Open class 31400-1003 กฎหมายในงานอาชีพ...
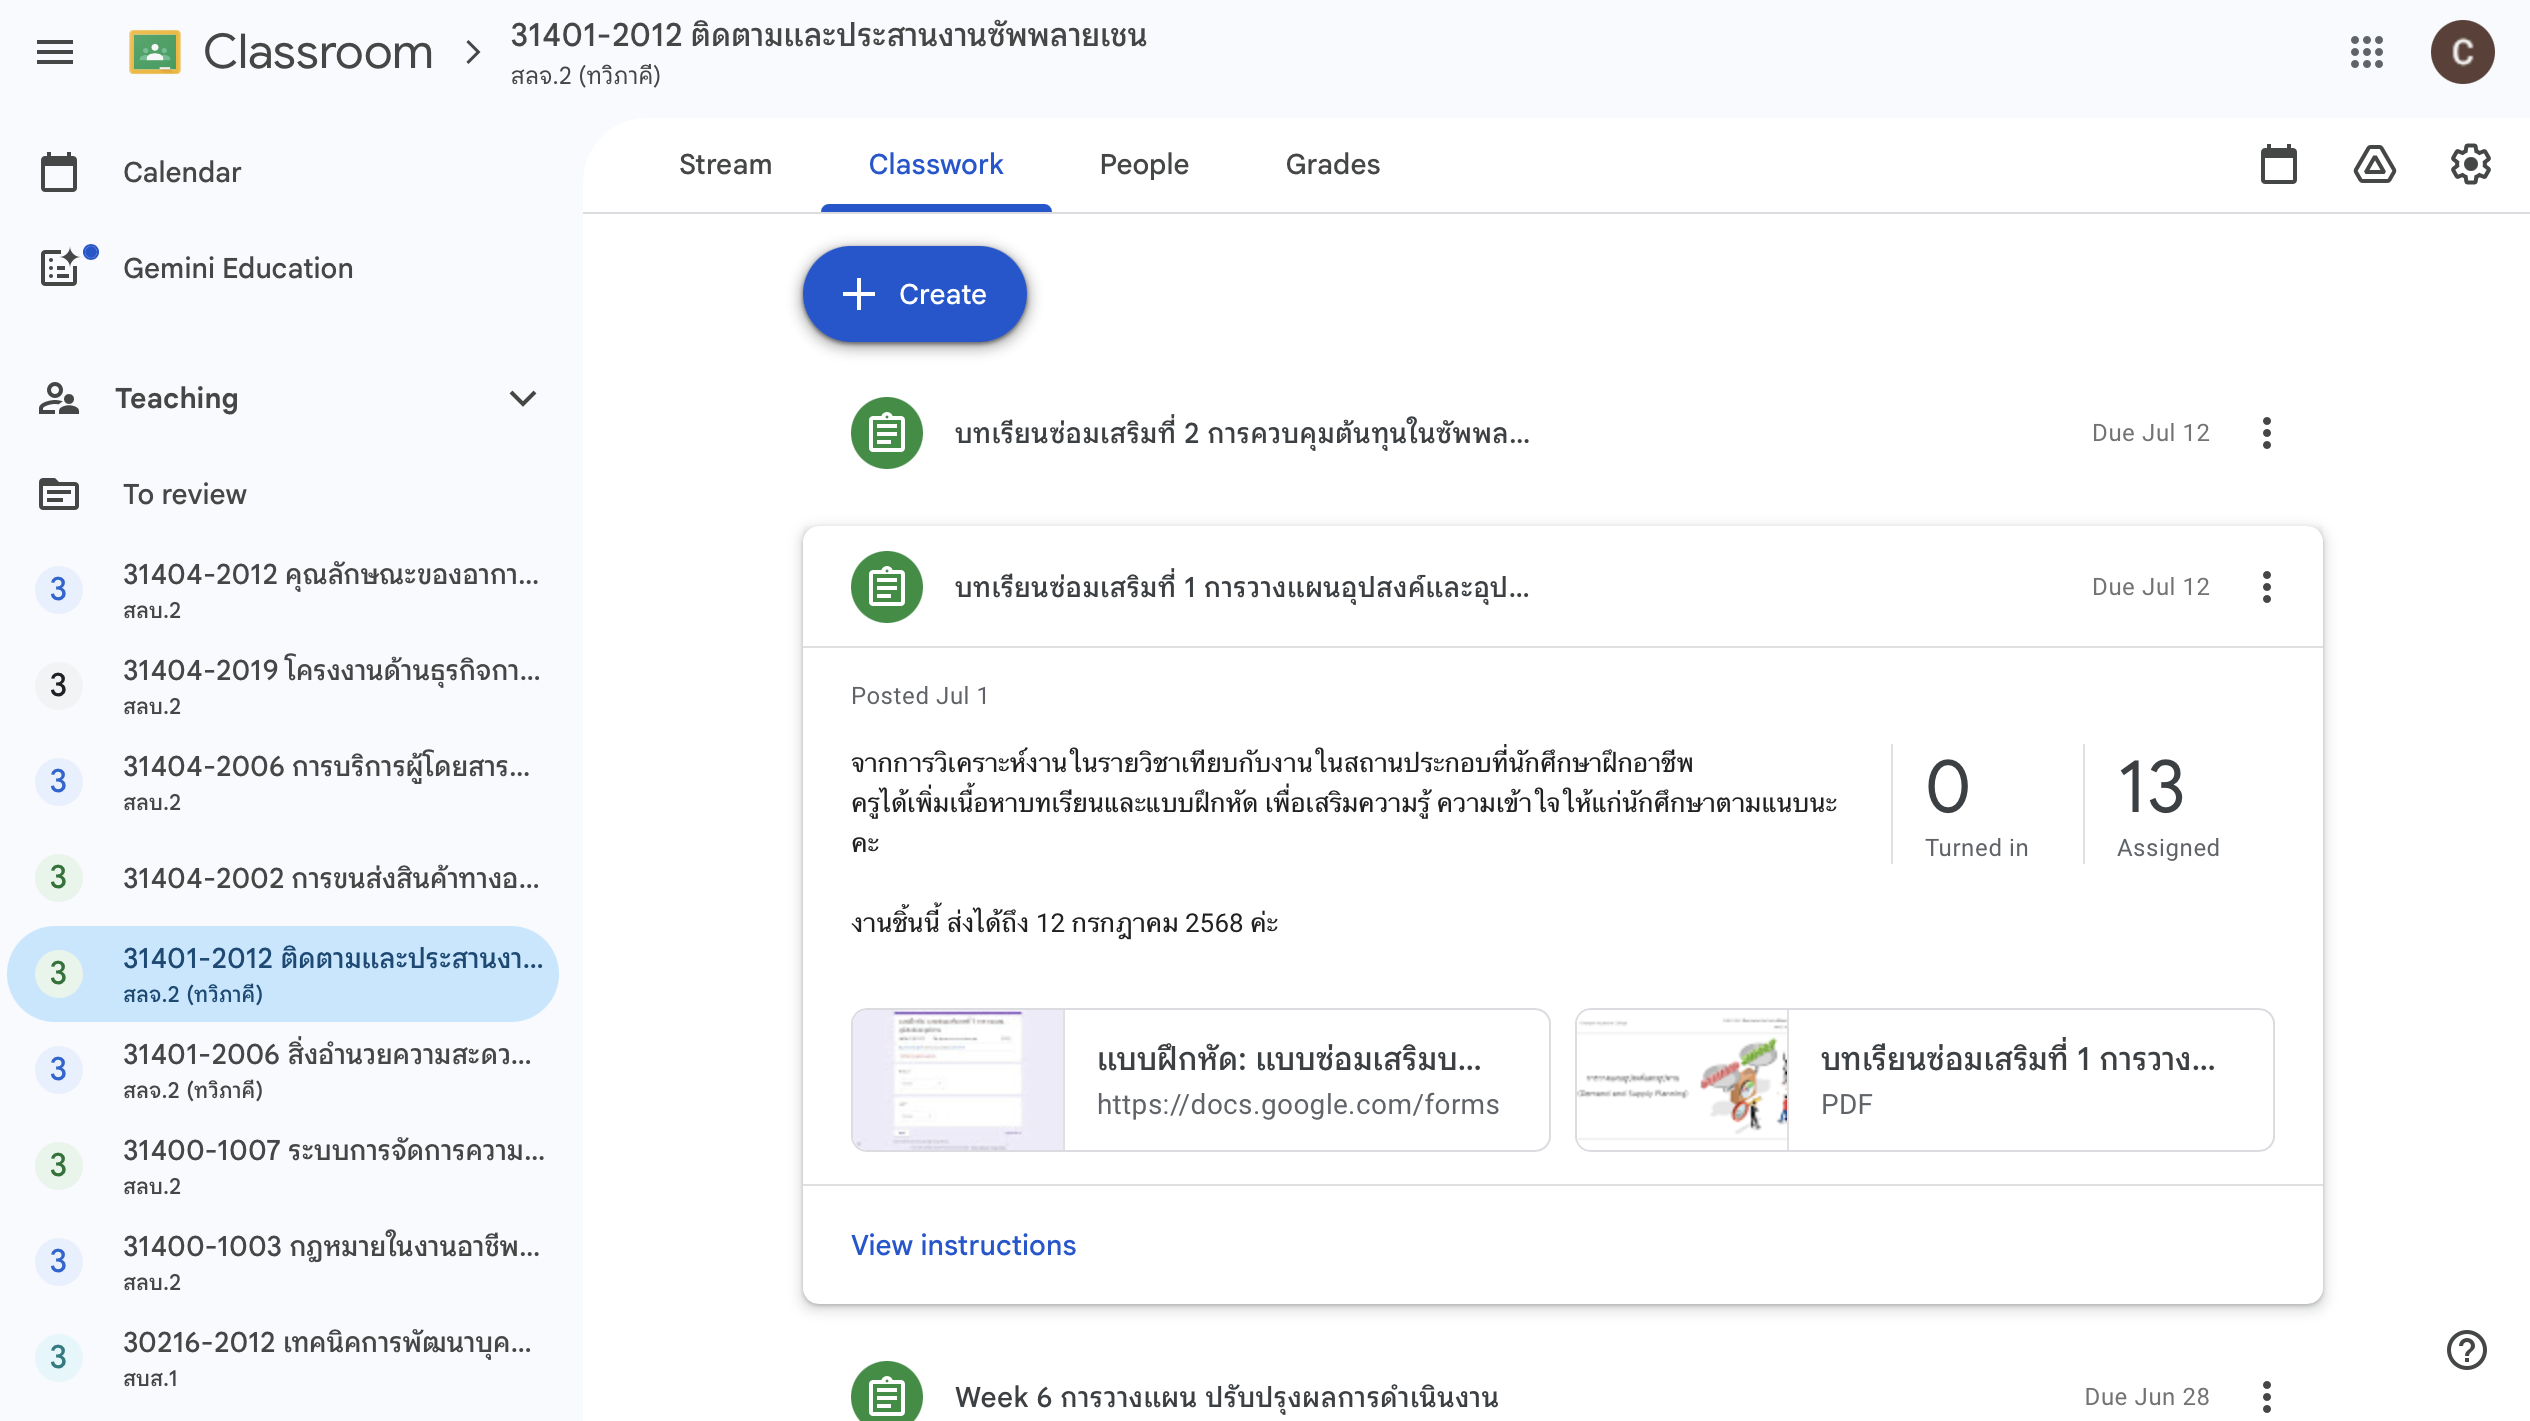 point(282,1261)
